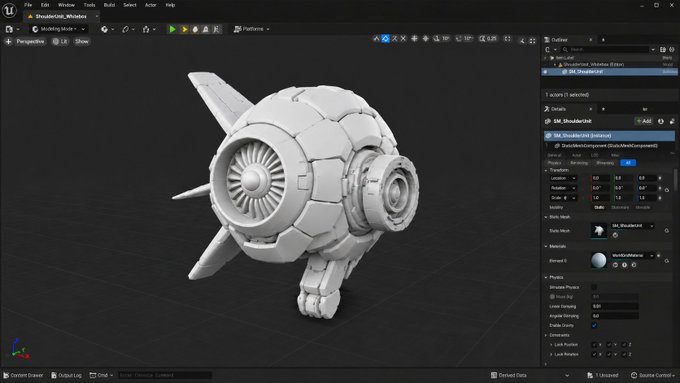Collapse the Transform section
The width and height of the screenshot is (680, 383).
[546, 170]
